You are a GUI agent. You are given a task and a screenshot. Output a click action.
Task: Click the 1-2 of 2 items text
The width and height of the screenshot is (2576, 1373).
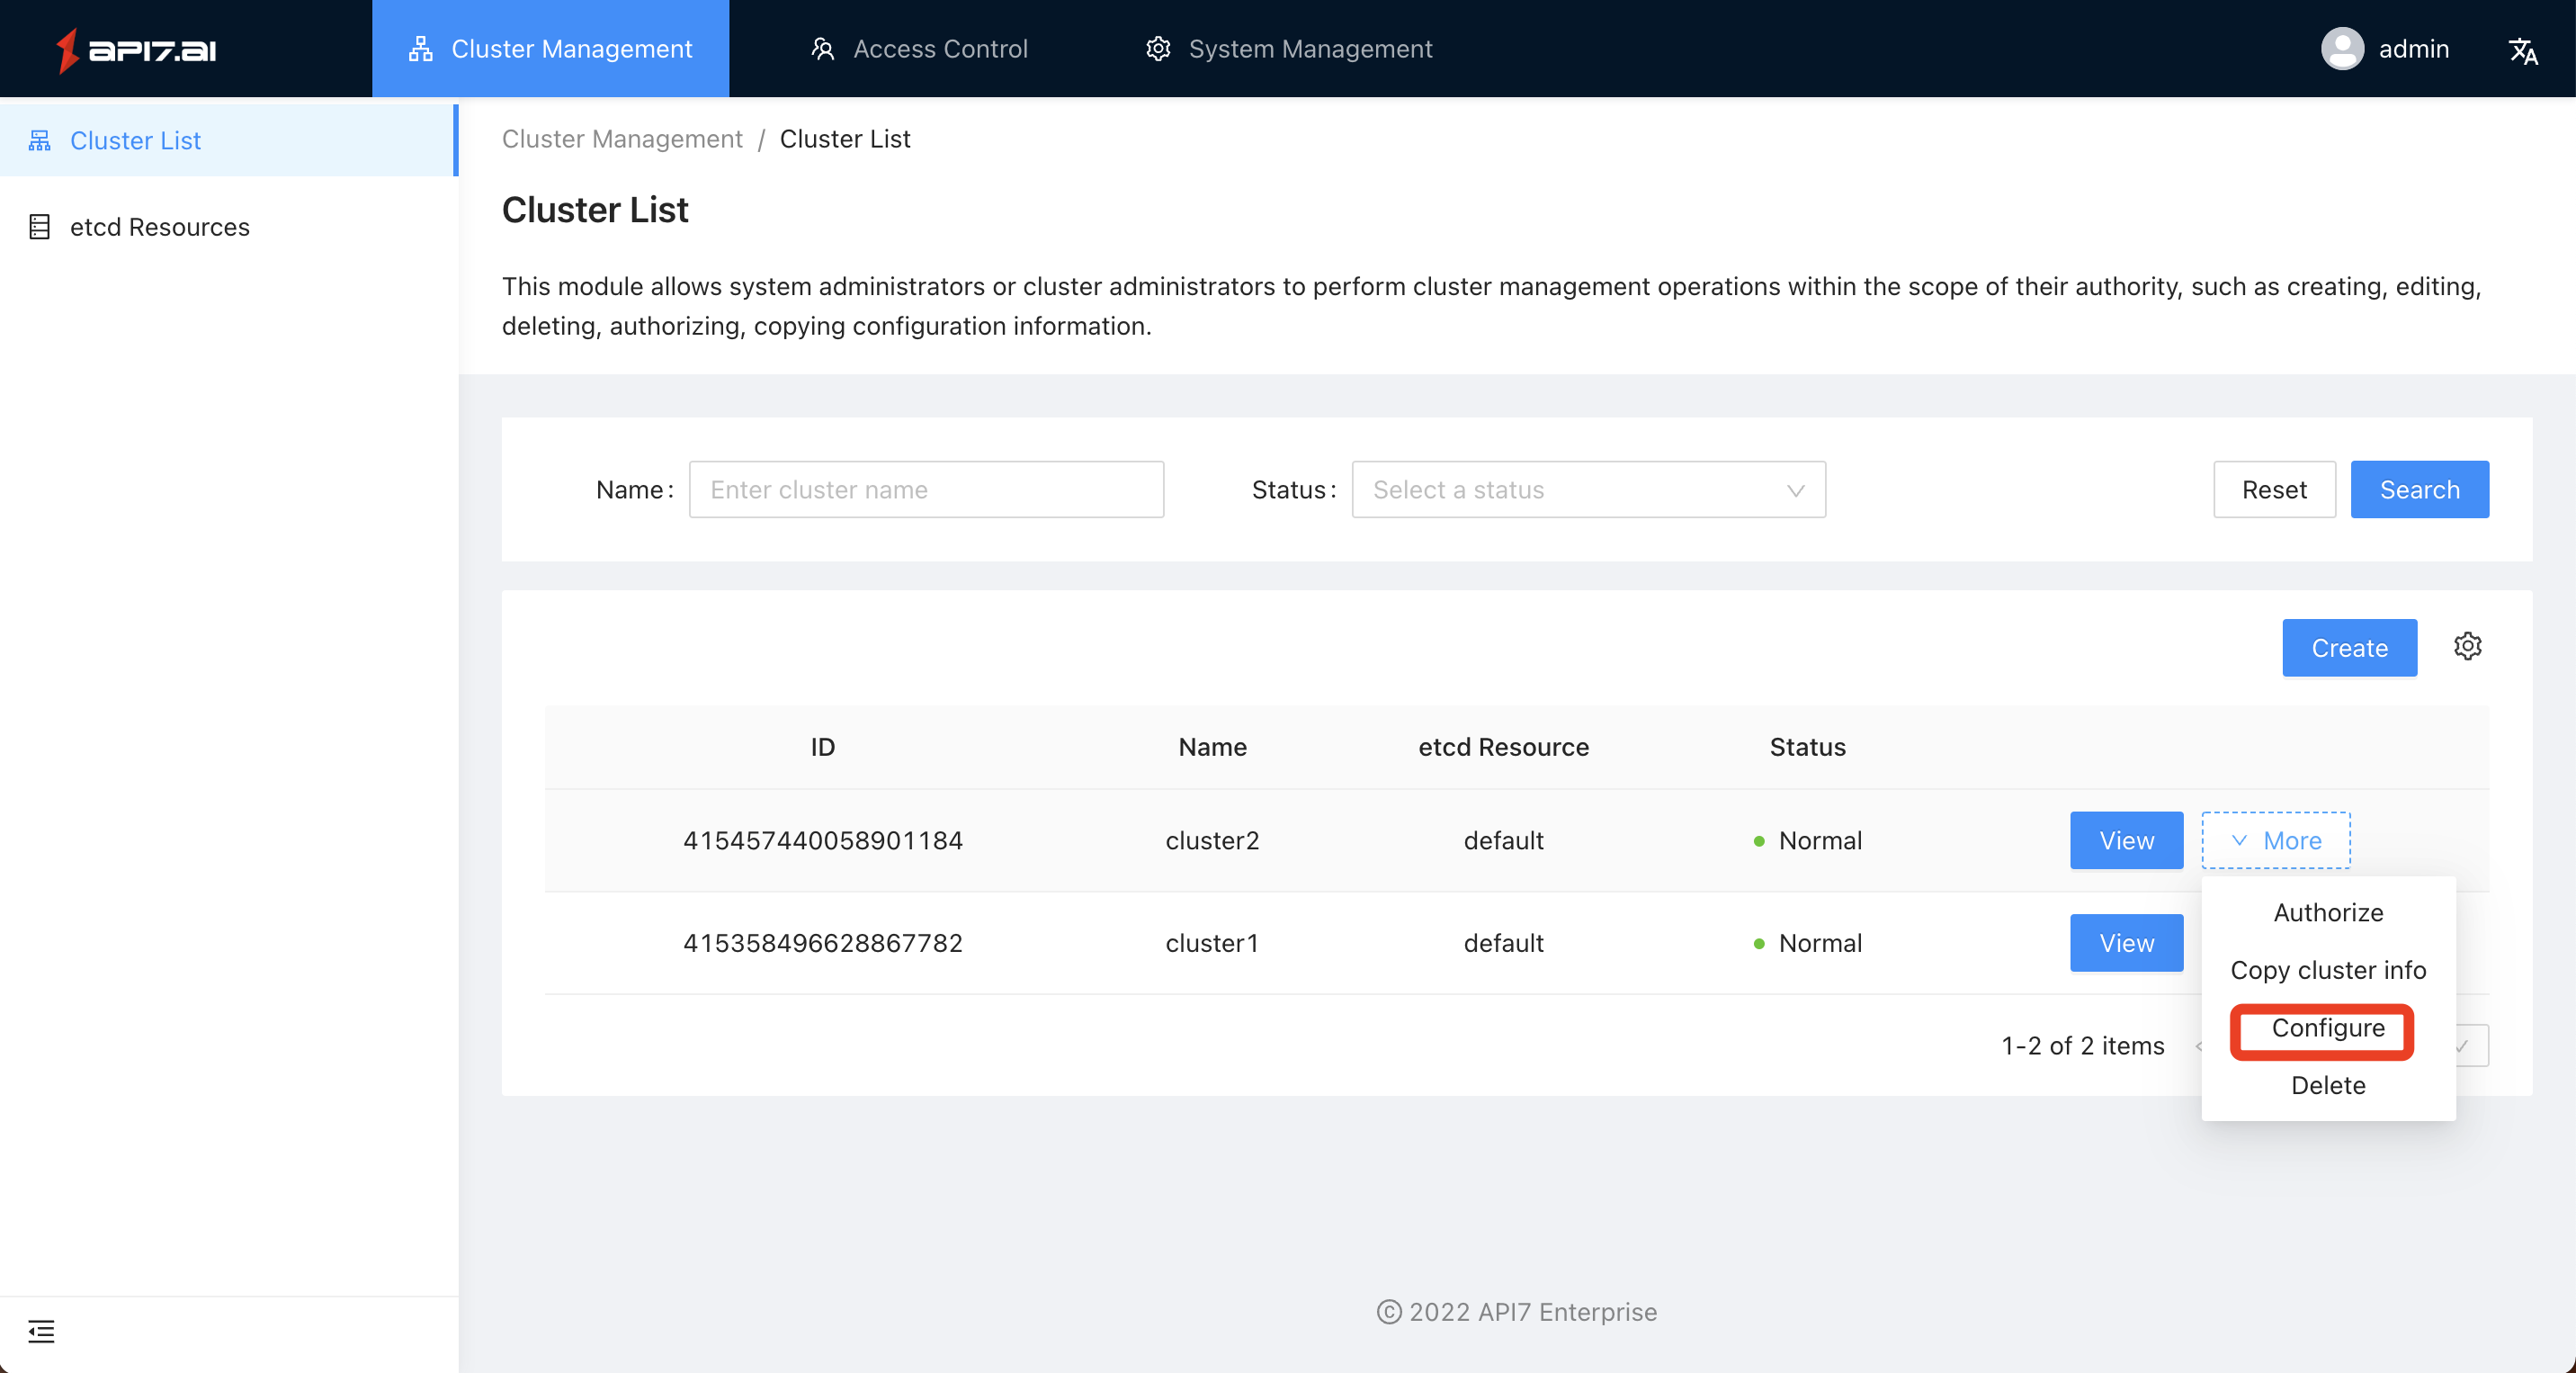click(x=2083, y=1045)
